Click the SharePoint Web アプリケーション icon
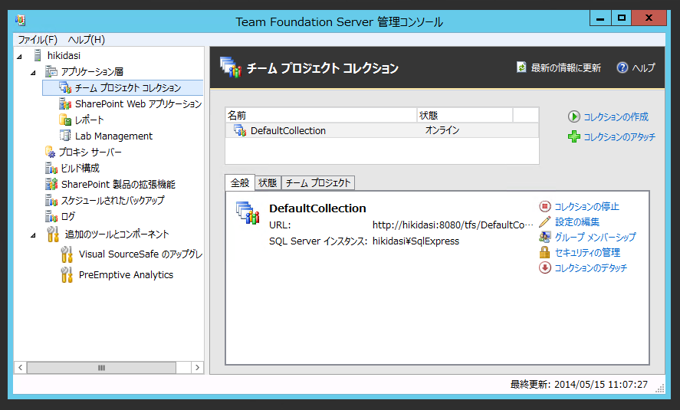This screenshot has height=410, width=680. click(65, 104)
